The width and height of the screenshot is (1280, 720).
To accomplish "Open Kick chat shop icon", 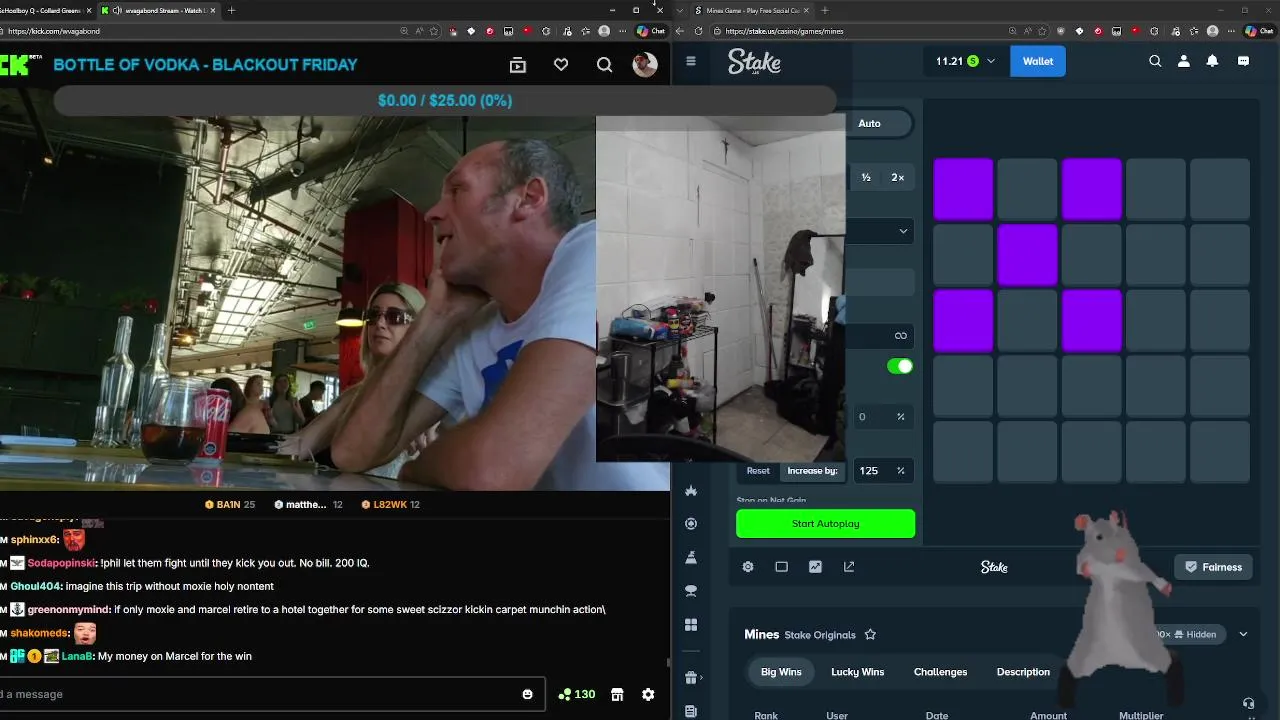I will [x=617, y=694].
